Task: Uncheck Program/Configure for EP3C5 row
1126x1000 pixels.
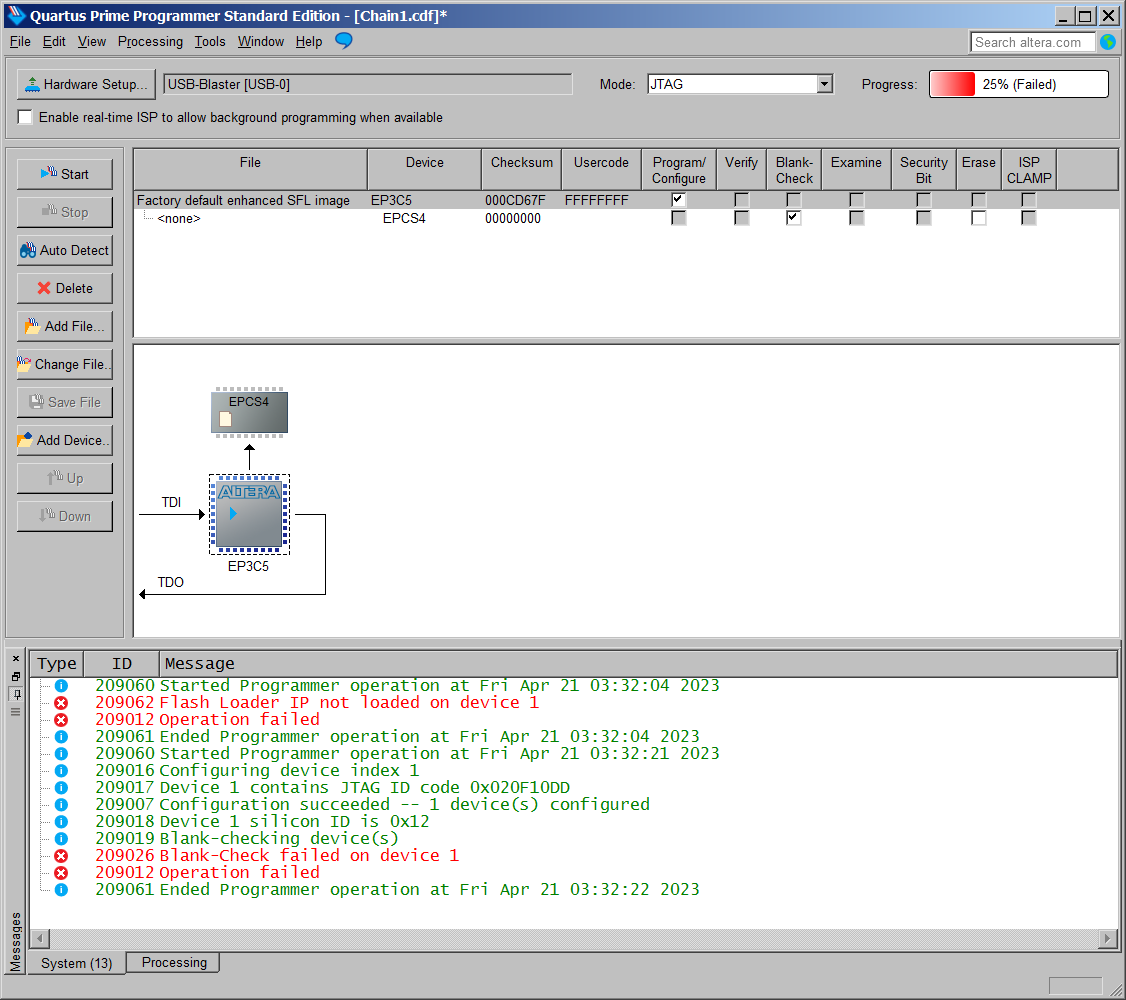Action: 679,200
